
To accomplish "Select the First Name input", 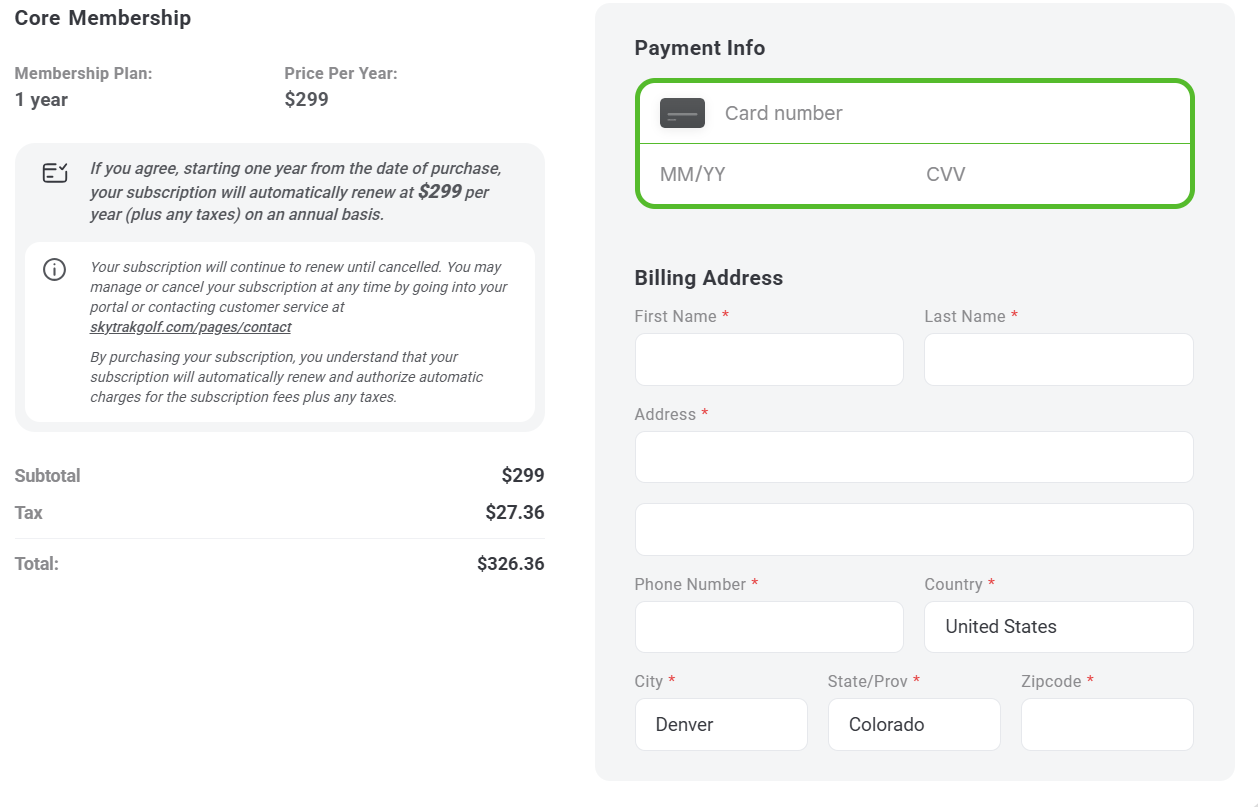I will [x=769, y=360].
